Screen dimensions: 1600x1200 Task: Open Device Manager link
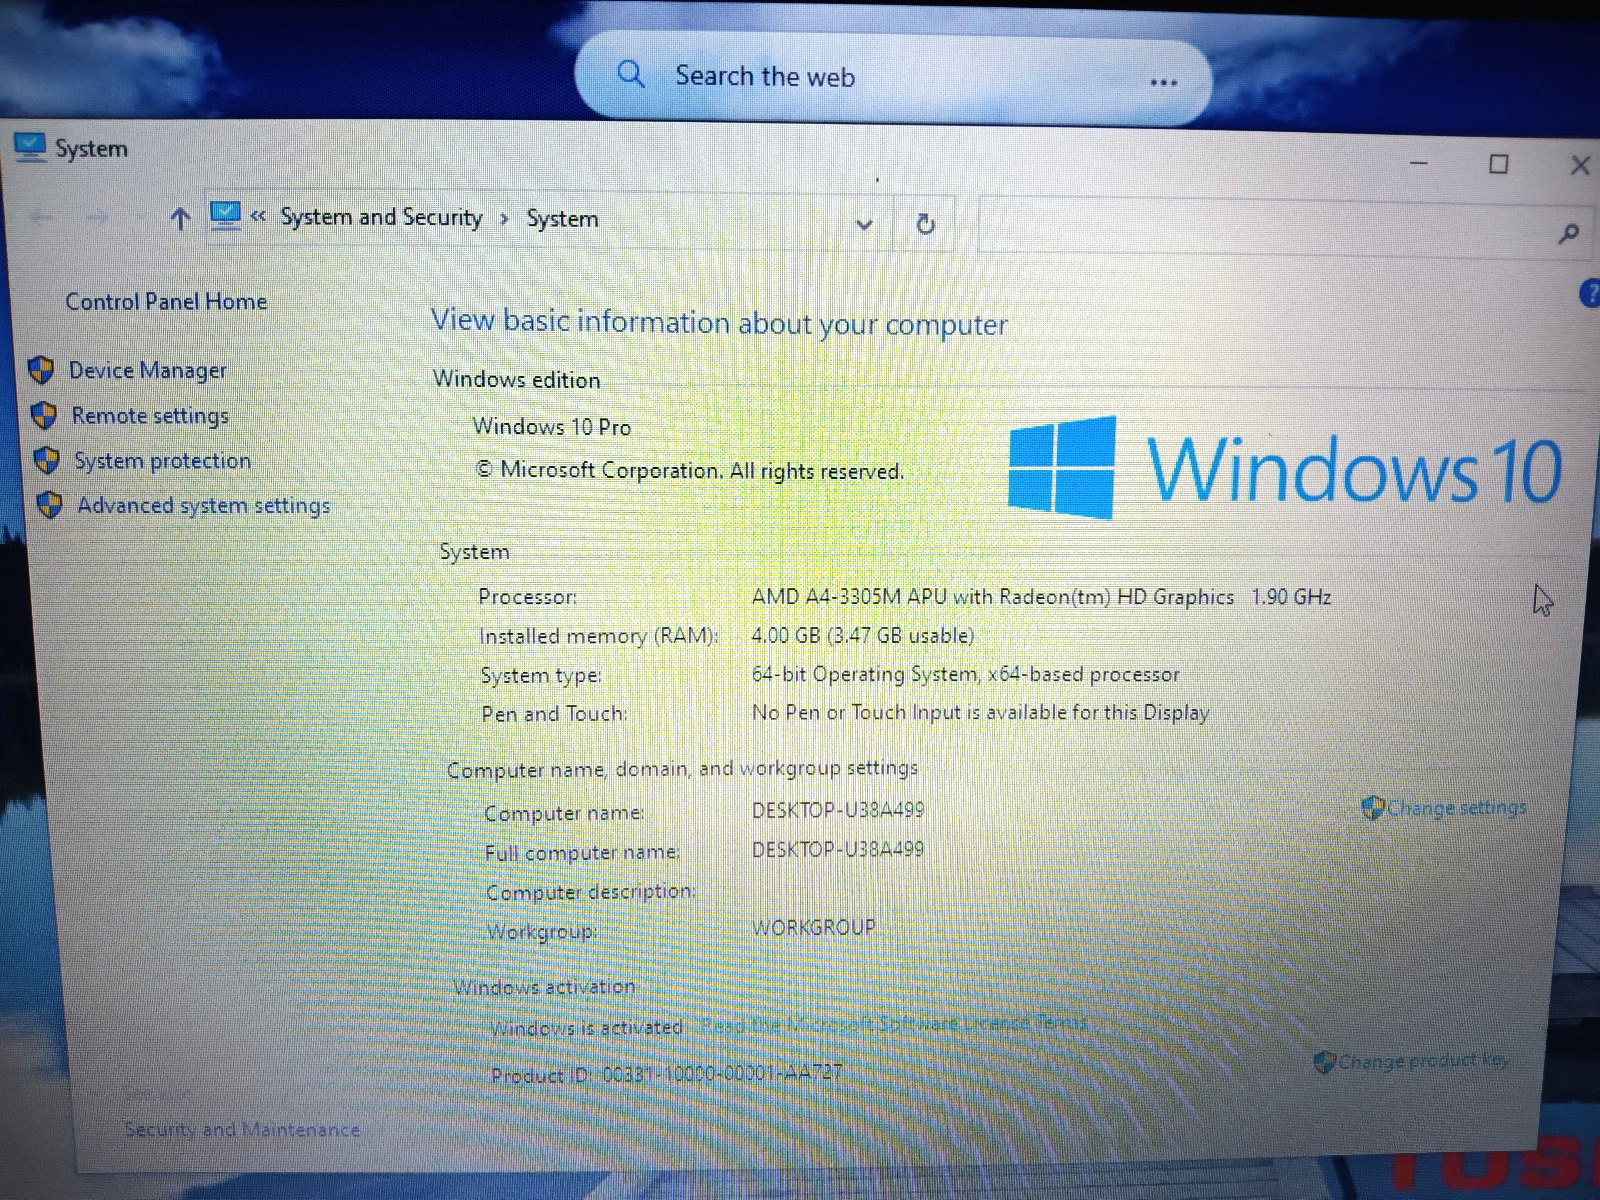[148, 370]
